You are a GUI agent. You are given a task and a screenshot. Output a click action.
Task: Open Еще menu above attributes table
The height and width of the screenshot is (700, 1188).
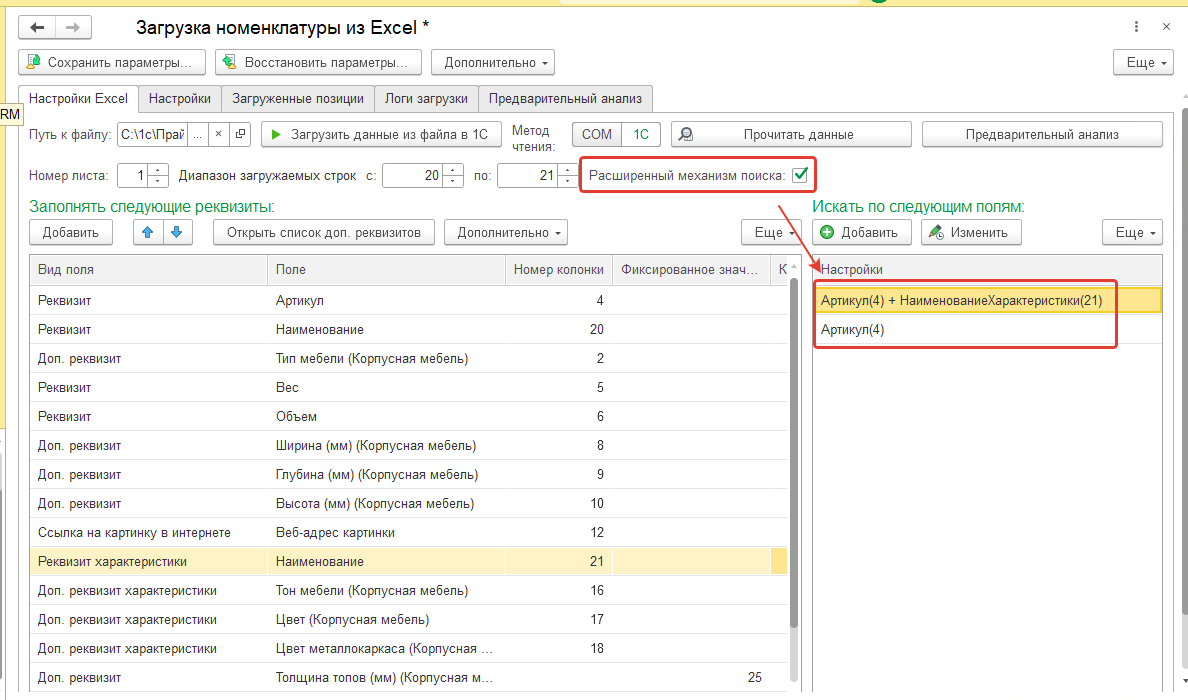pos(770,233)
